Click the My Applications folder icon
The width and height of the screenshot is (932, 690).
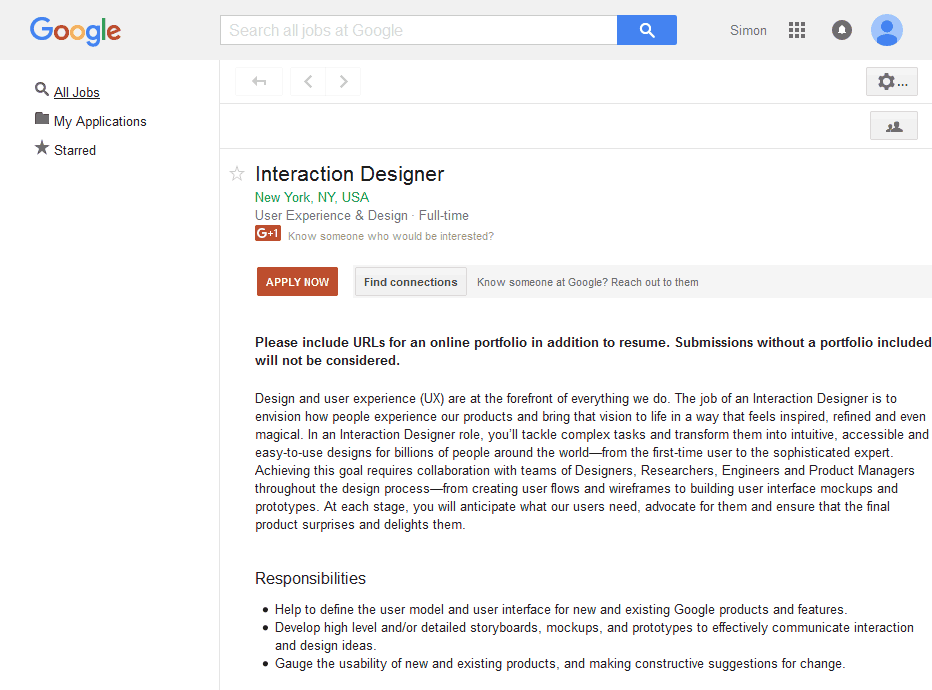(x=42, y=118)
